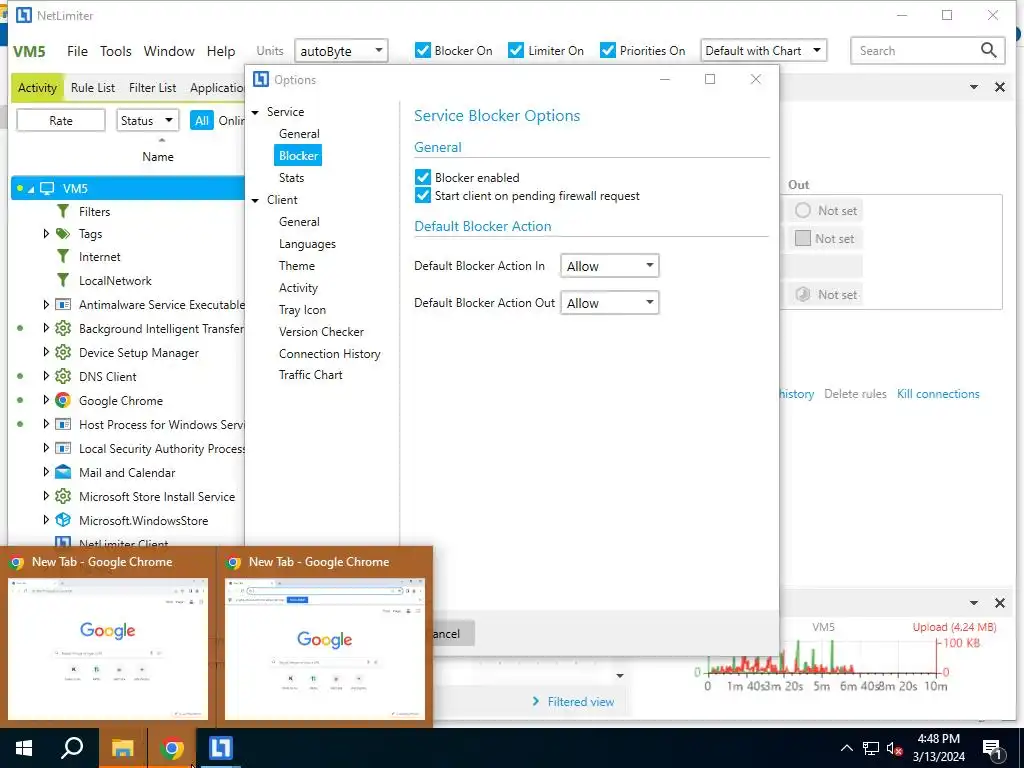The image size is (1024, 768).
Task: Open the Window menu
Action: (169, 51)
